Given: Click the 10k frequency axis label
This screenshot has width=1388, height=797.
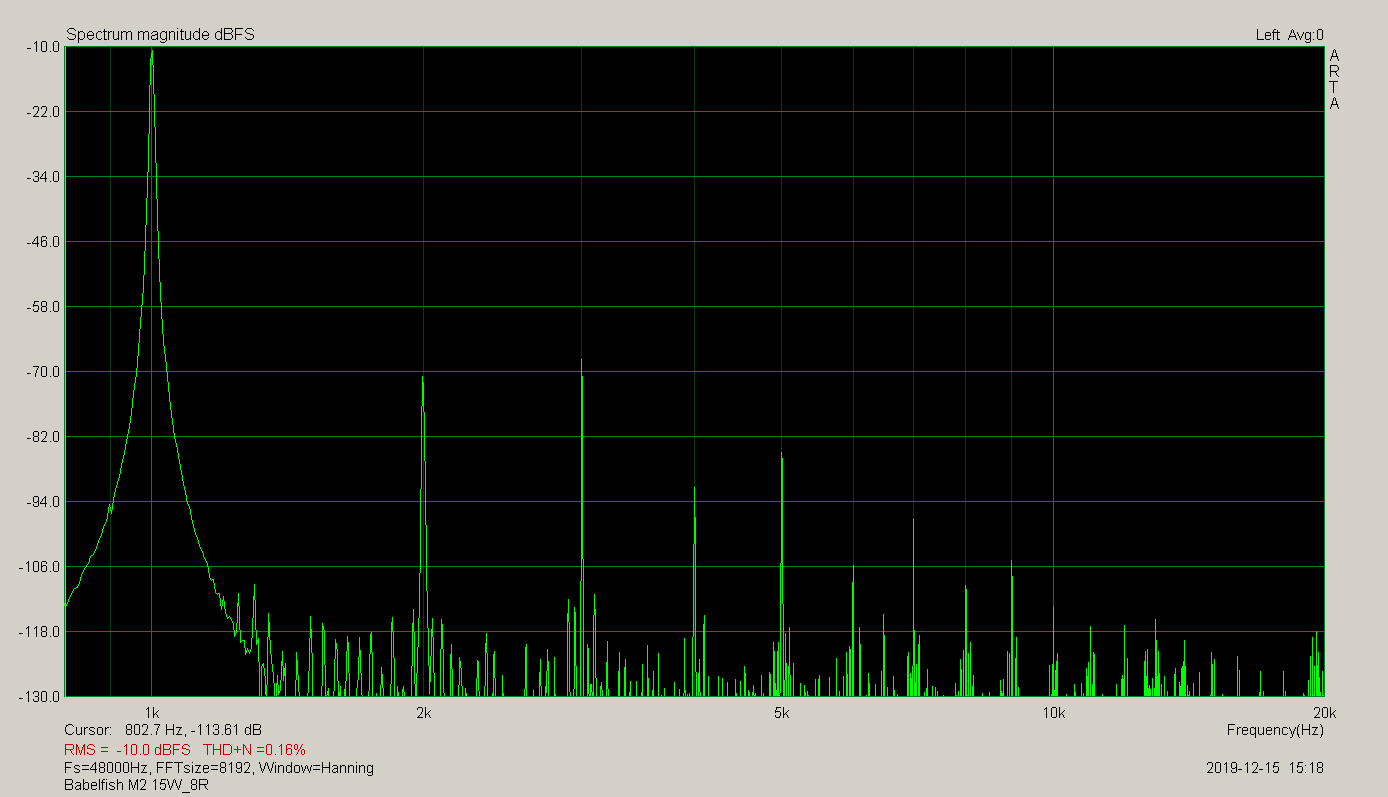Looking at the screenshot, I should pos(1053,713).
